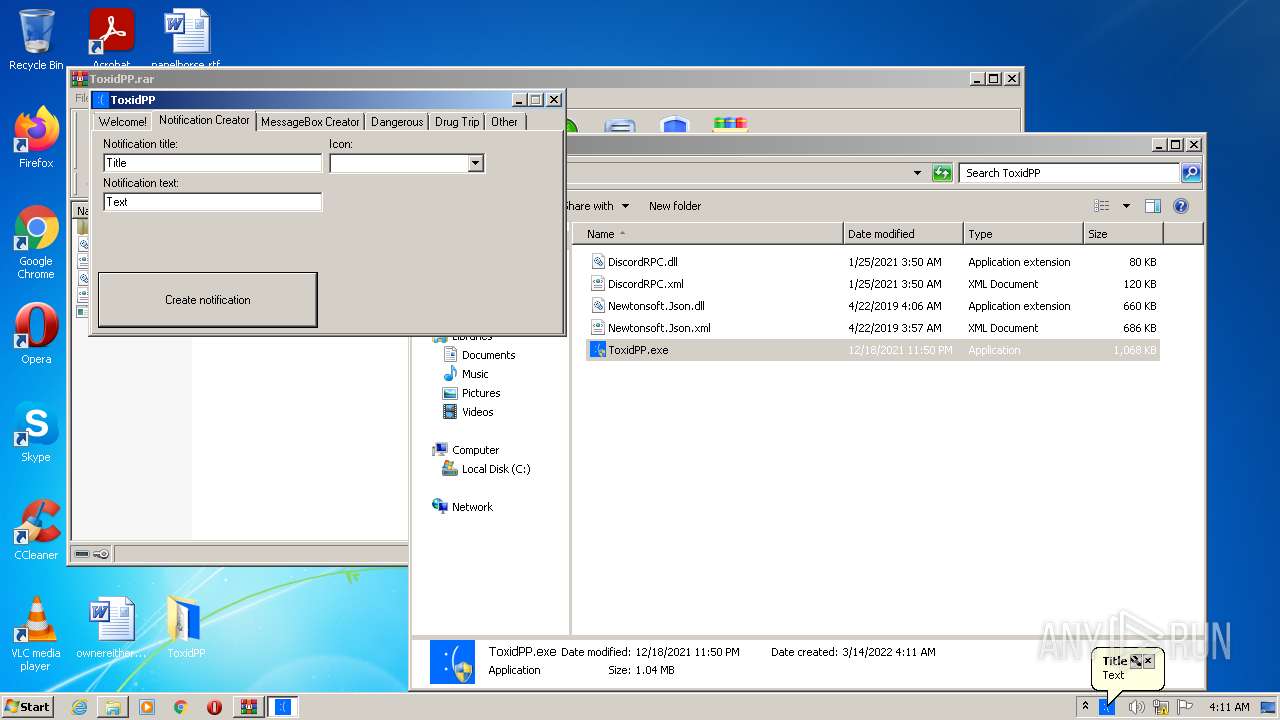Image resolution: width=1280 pixels, height=720 pixels.
Task: Select Computer in the navigation pane
Action: 475,450
